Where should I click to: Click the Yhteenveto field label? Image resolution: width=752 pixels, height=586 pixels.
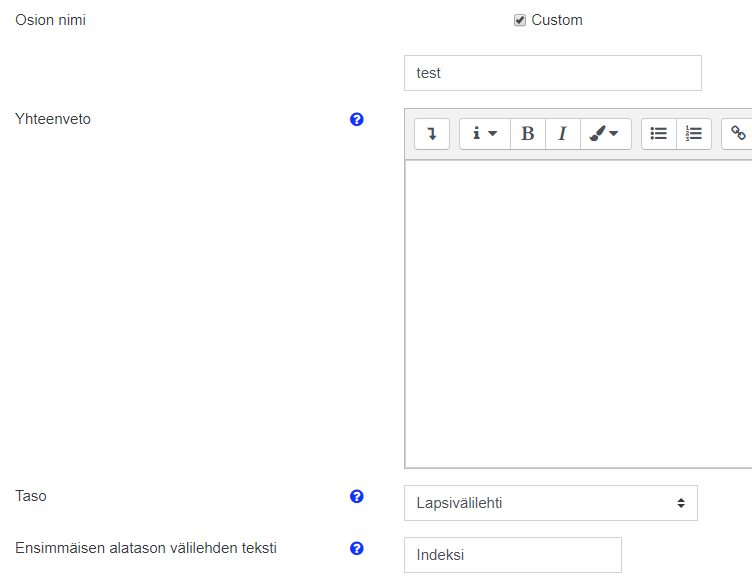tap(53, 120)
